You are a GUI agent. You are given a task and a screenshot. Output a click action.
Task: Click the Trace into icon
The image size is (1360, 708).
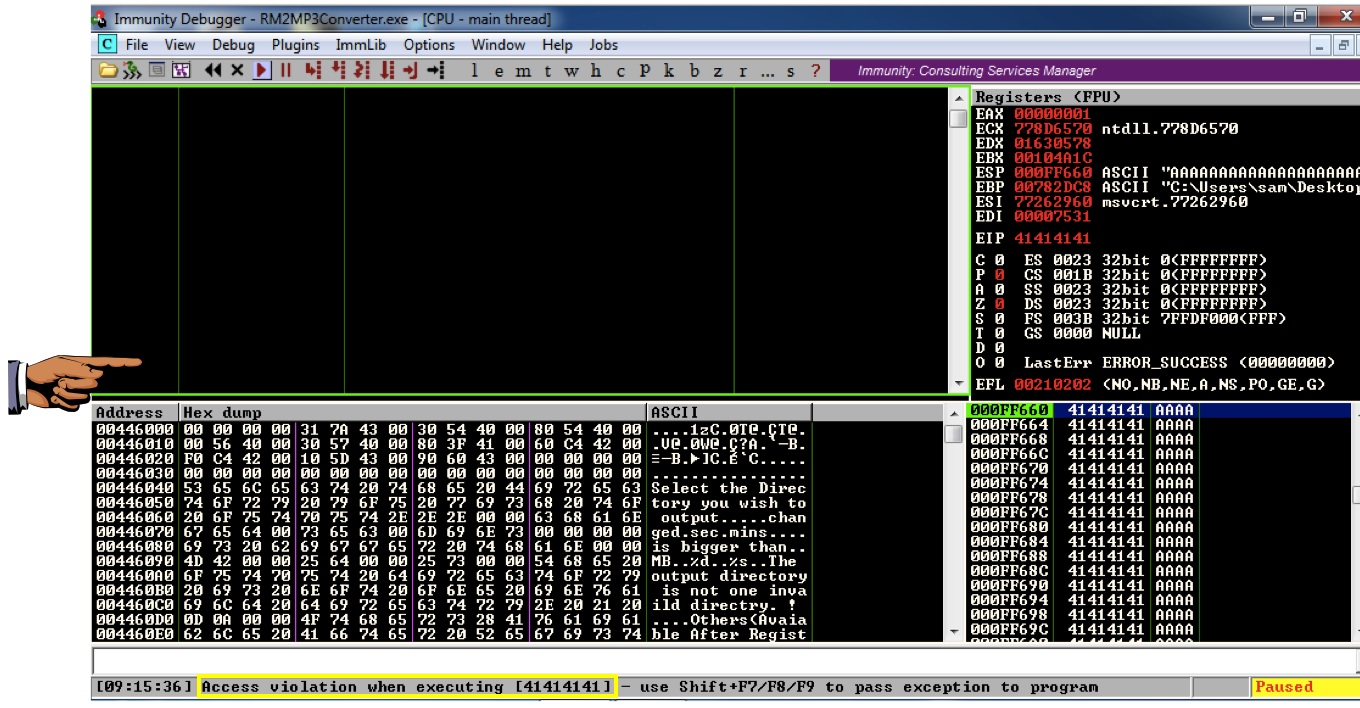tap(362, 70)
